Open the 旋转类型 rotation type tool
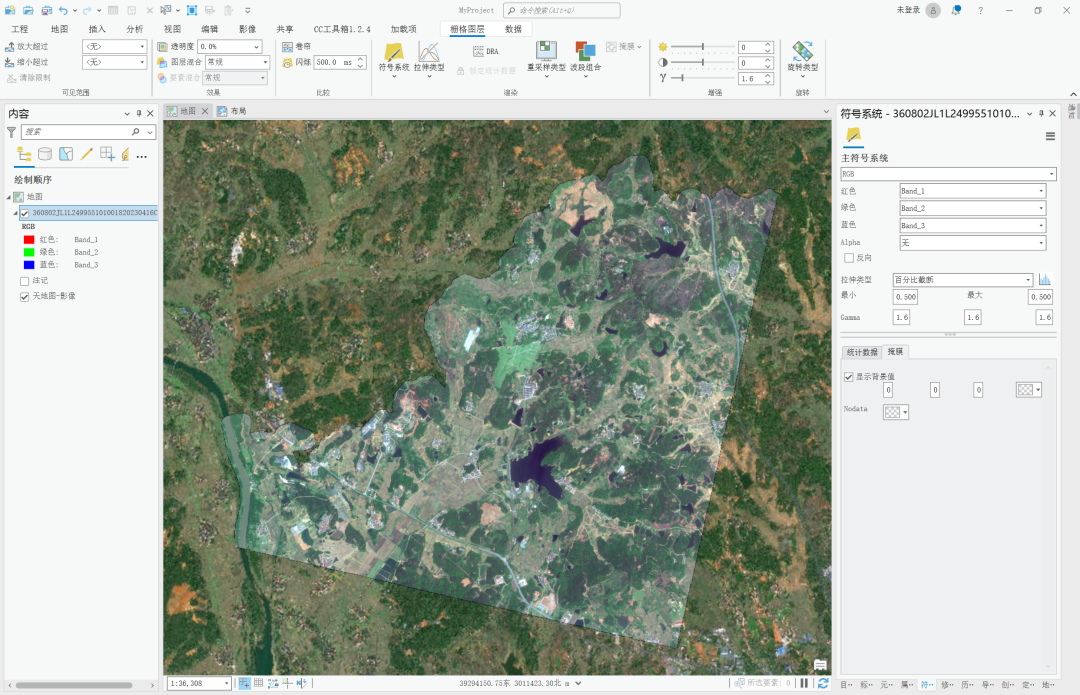The height and width of the screenshot is (695, 1080). pos(802,57)
